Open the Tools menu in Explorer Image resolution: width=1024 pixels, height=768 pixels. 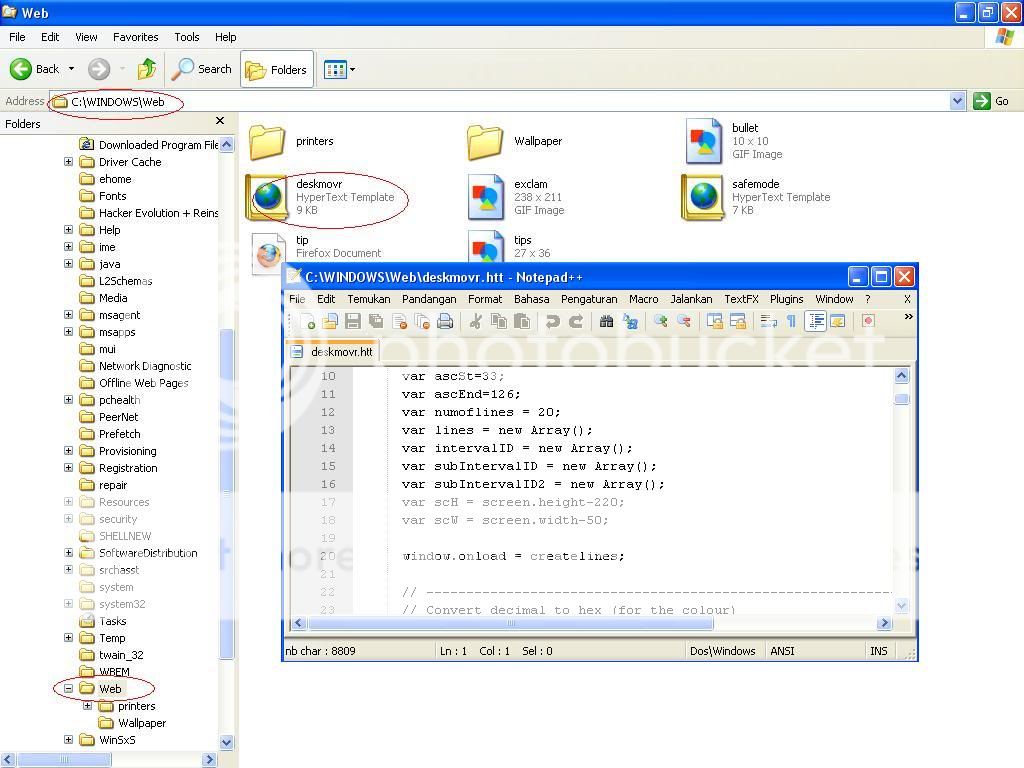coord(187,37)
